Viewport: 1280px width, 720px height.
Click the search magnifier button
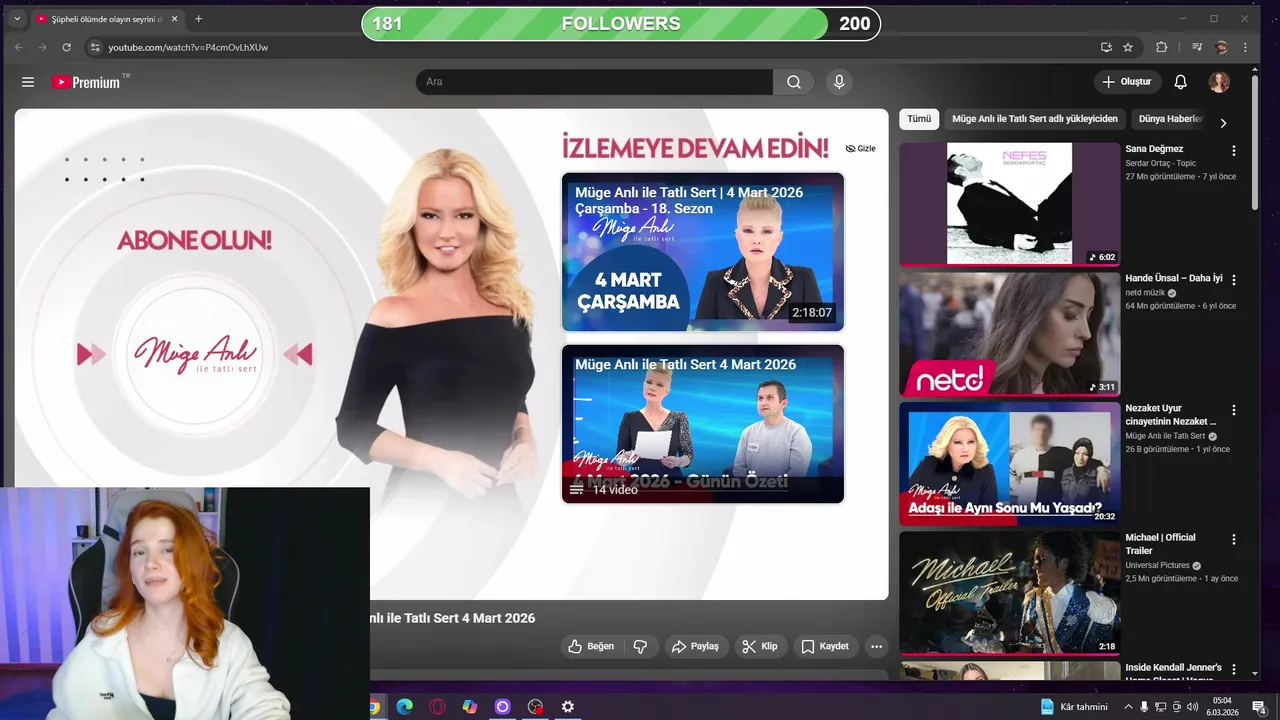tap(794, 82)
